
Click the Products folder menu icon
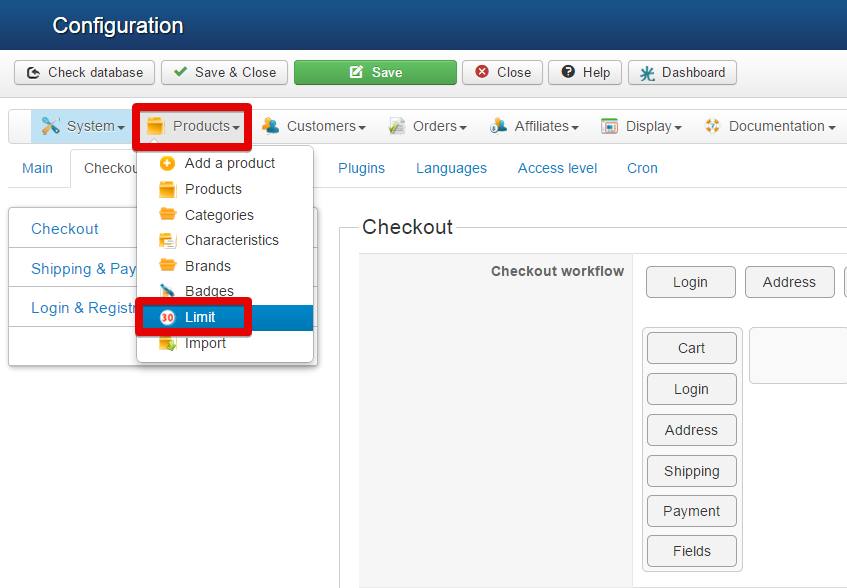(x=156, y=126)
